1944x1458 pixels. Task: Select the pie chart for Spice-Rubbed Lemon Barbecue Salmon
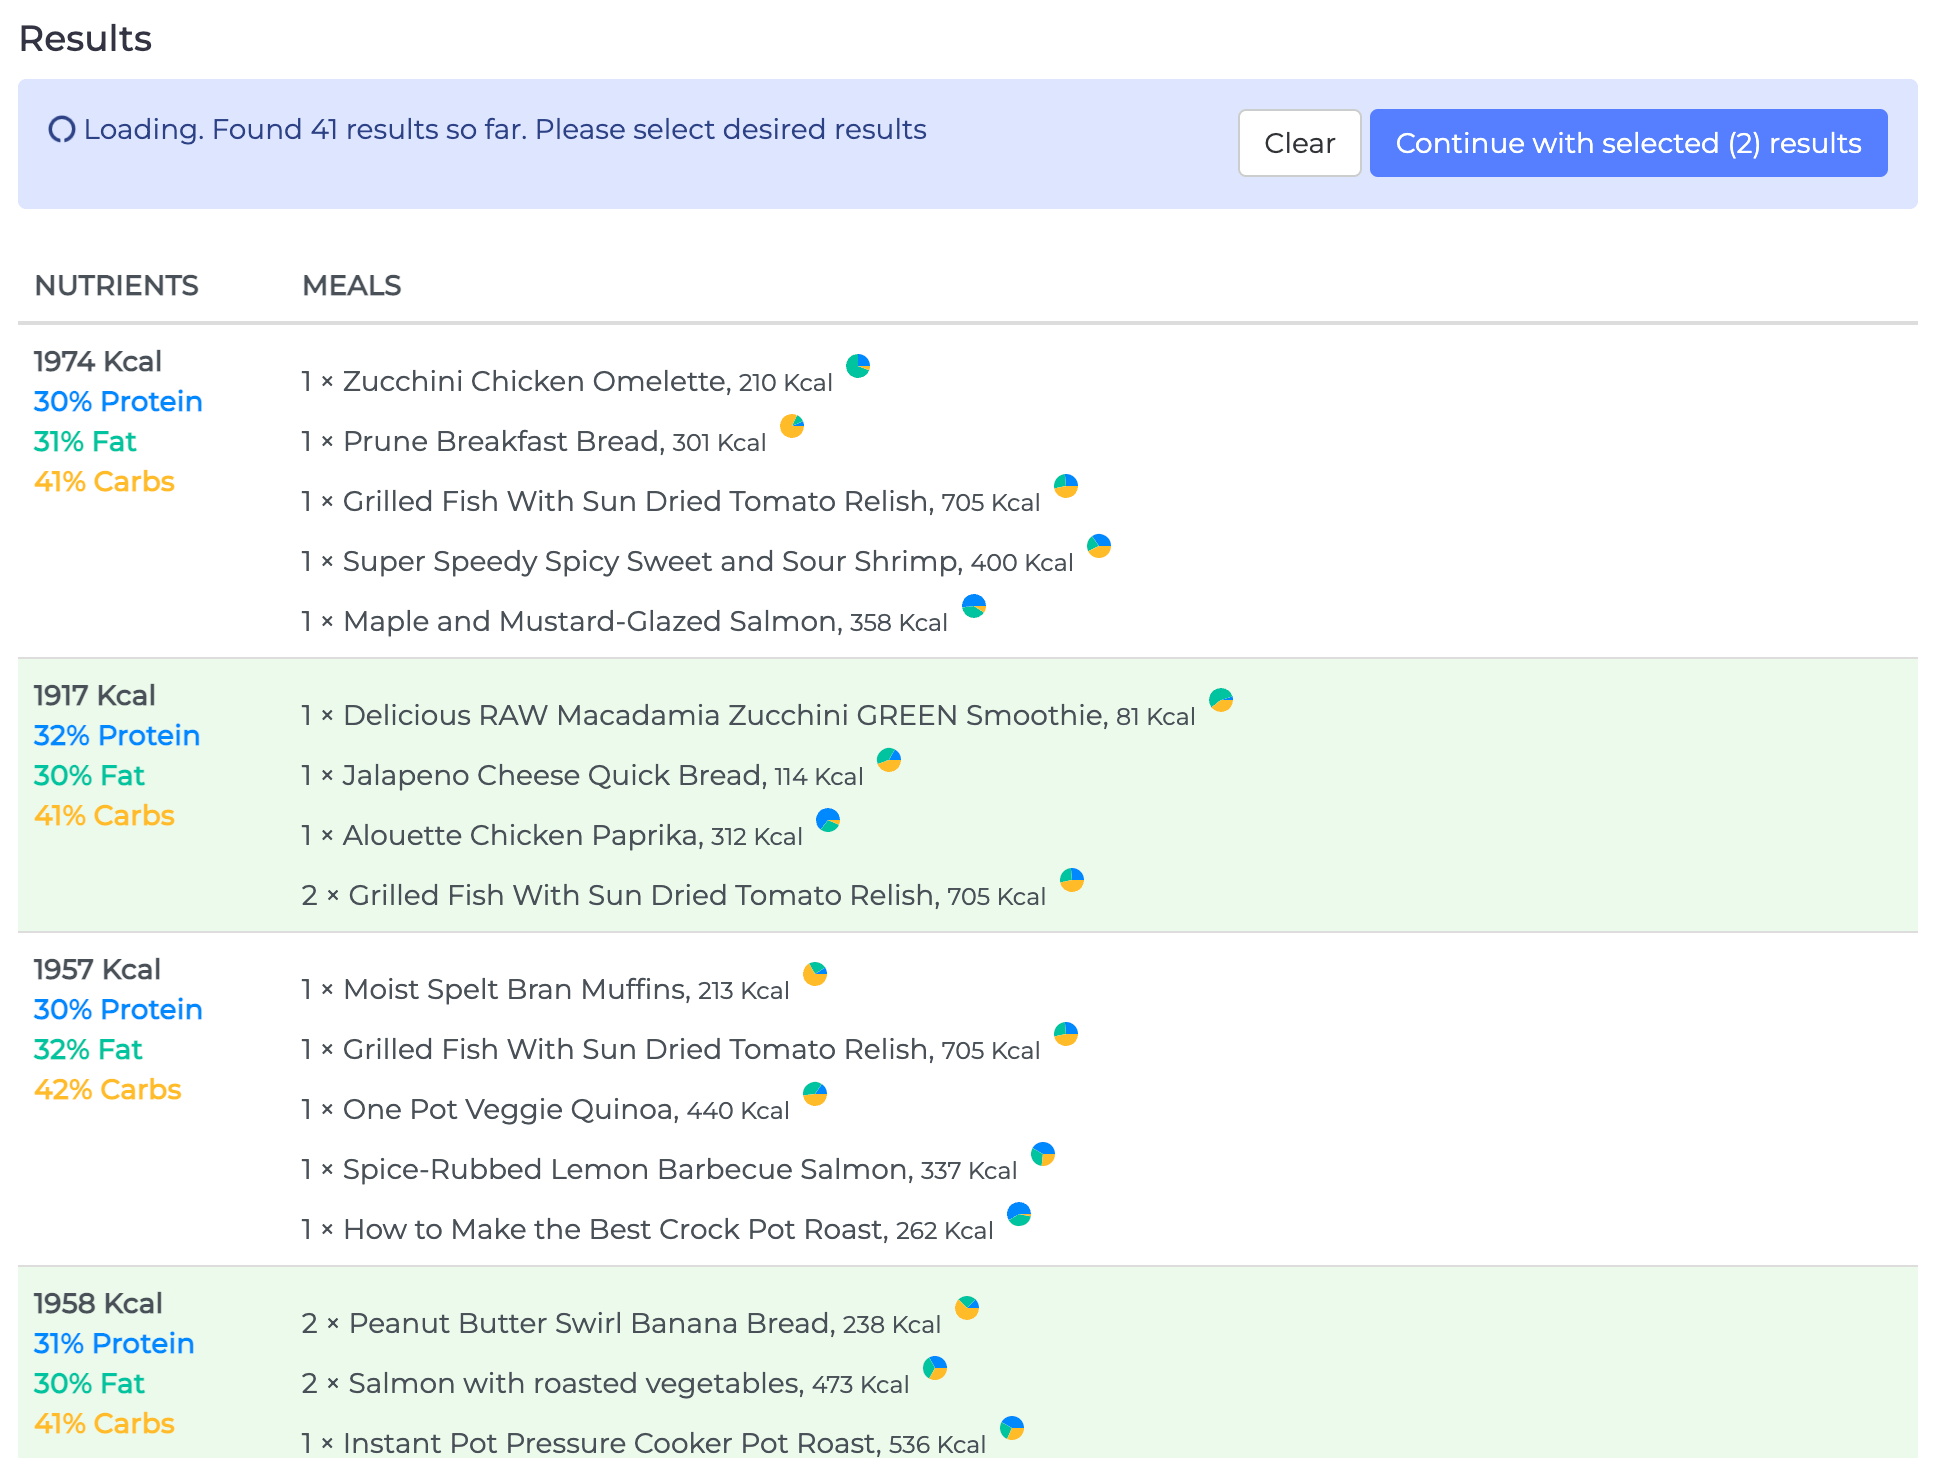coord(1041,1154)
